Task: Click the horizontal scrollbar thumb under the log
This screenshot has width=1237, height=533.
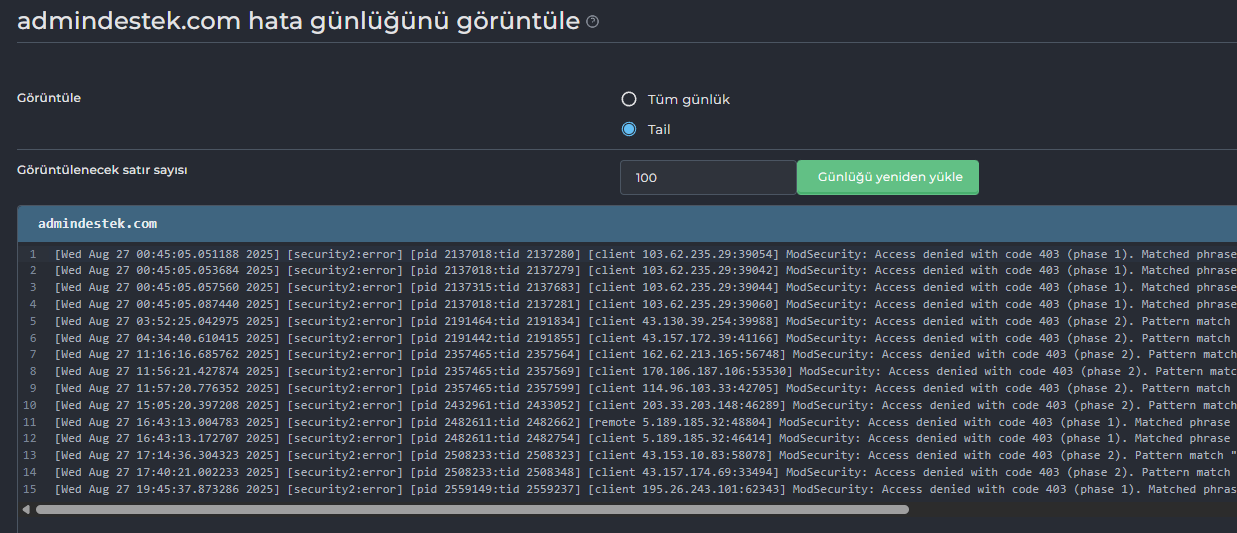Action: 472,509
